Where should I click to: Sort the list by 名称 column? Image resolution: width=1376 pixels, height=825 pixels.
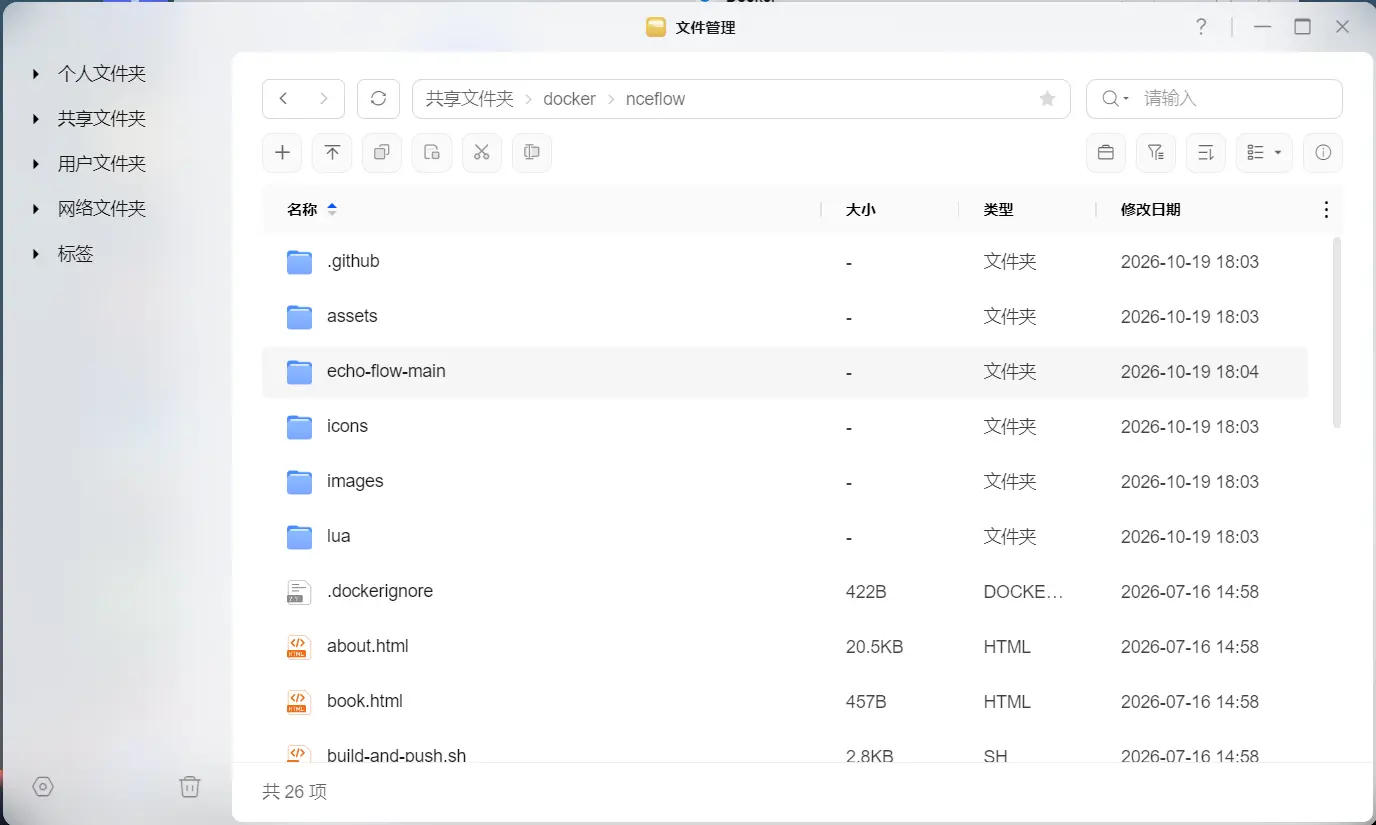click(302, 210)
